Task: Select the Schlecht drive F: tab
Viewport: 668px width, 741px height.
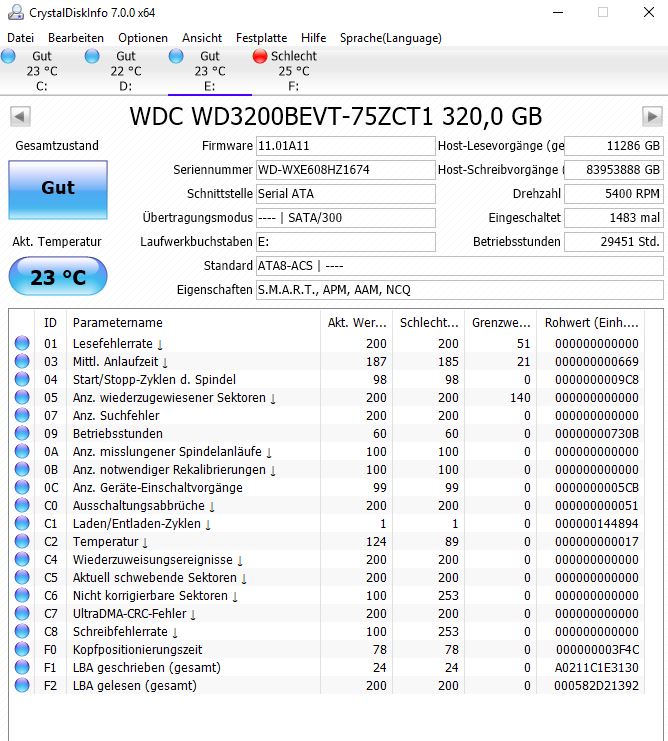Action: pyautogui.click(x=293, y=71)
